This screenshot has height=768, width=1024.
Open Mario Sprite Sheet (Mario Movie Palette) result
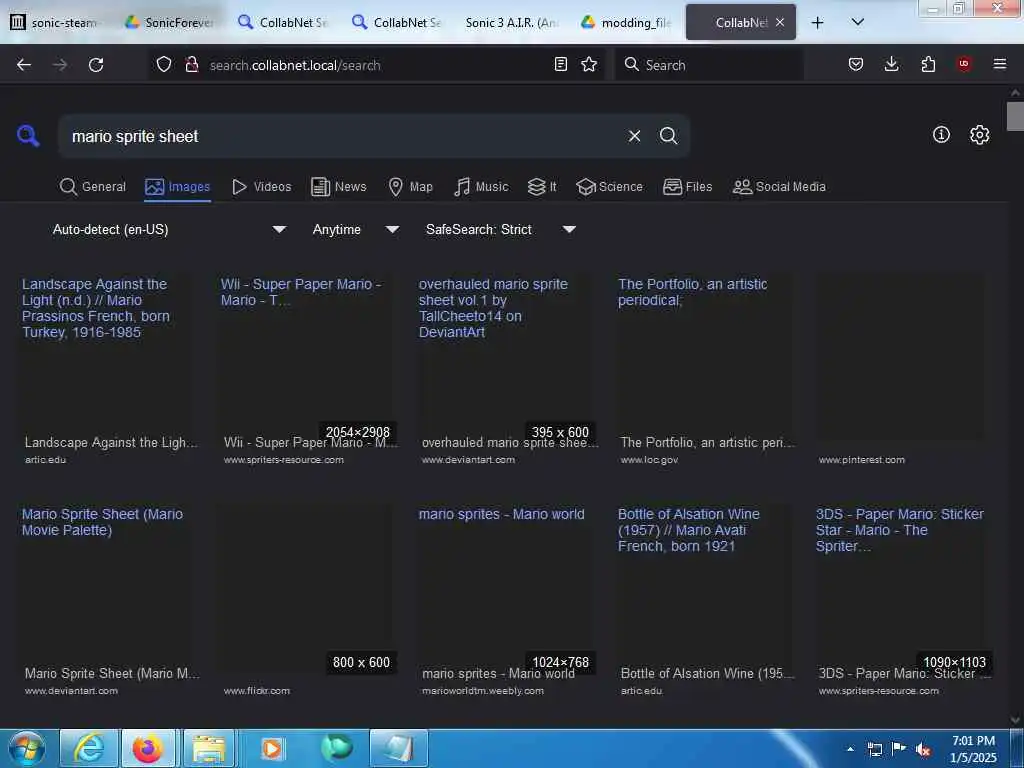tap(106, 600)
